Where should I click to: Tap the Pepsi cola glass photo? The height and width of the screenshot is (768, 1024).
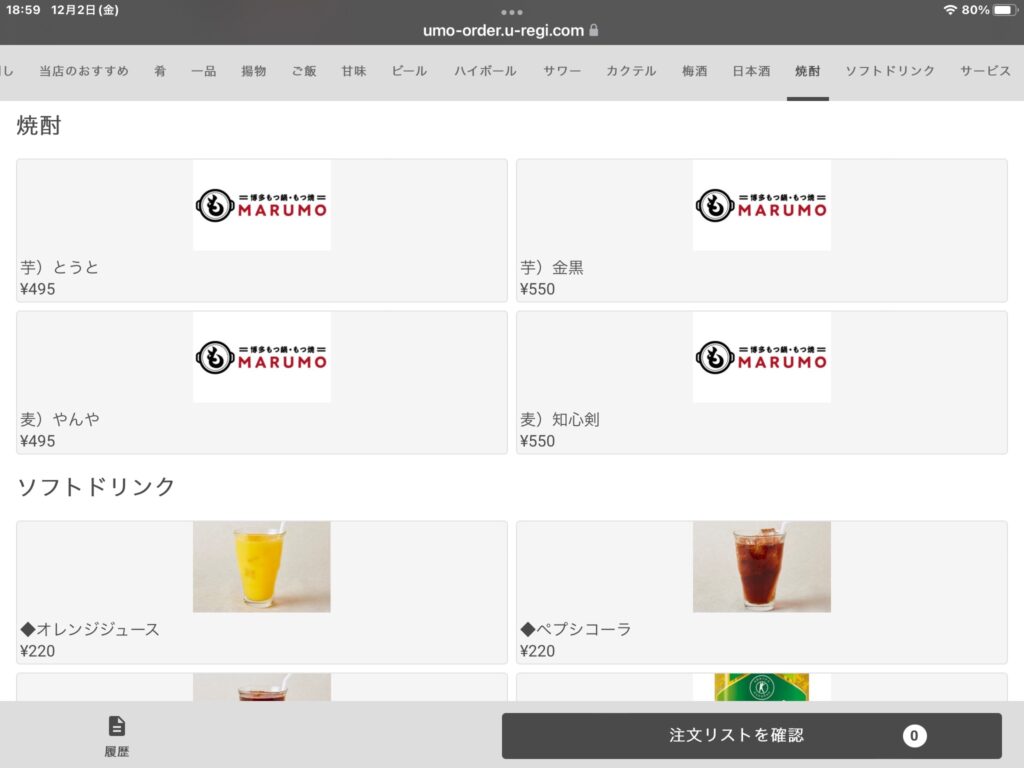click(x=761, y=567)
